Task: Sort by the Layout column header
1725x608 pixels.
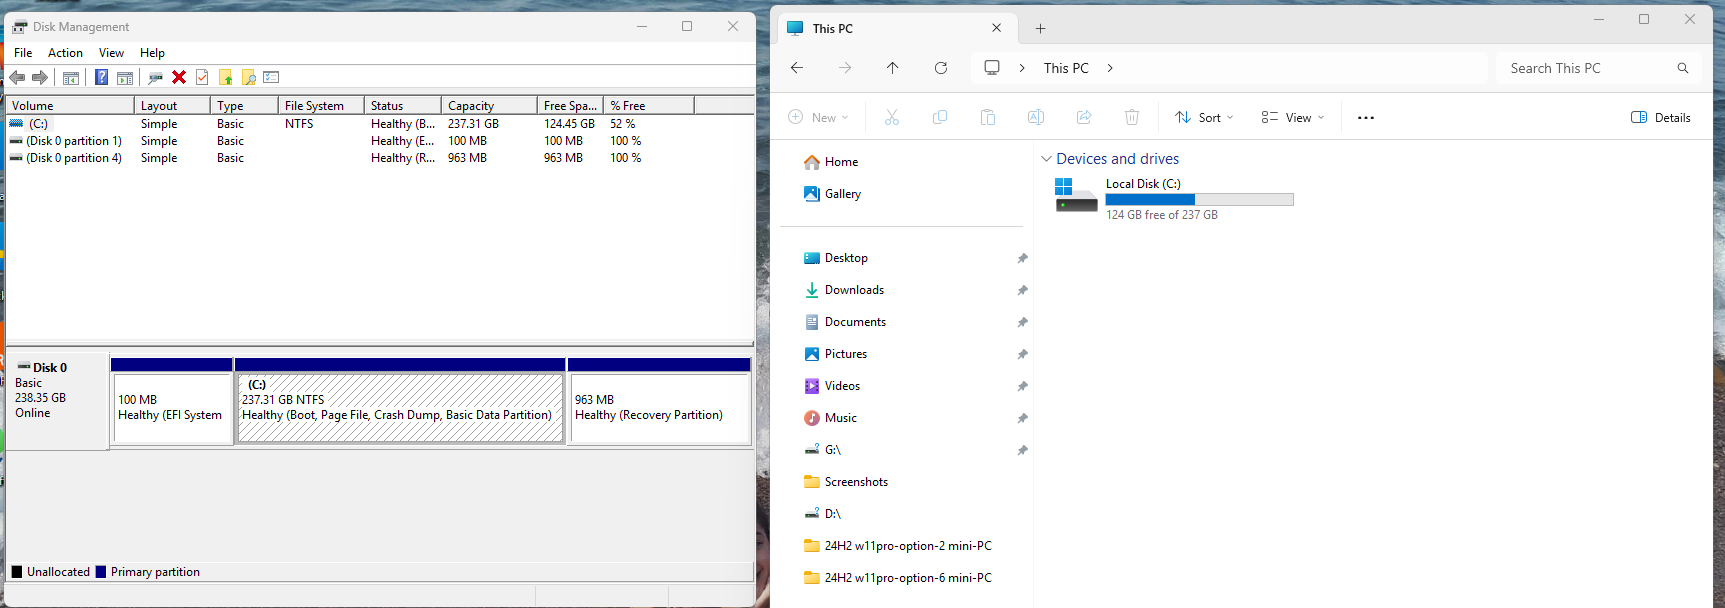Action: 172,105
